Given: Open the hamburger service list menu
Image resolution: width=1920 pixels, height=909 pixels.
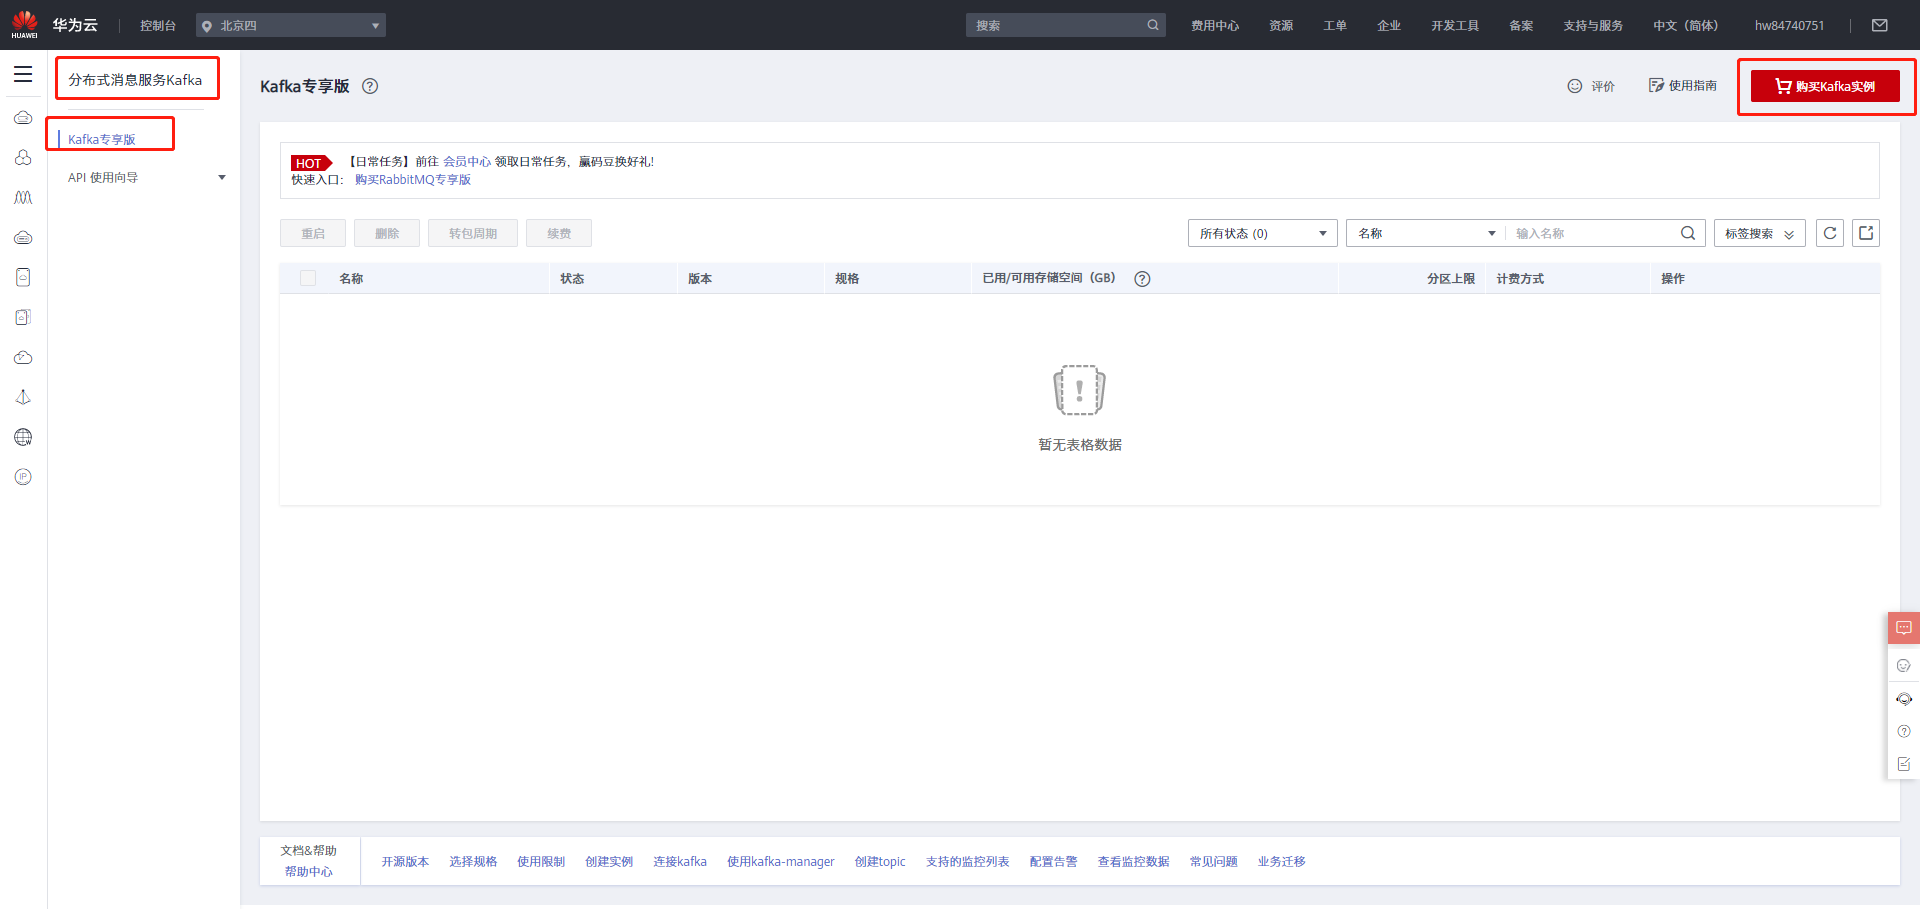Looking at the screenshot, I should tap(23, 75).
